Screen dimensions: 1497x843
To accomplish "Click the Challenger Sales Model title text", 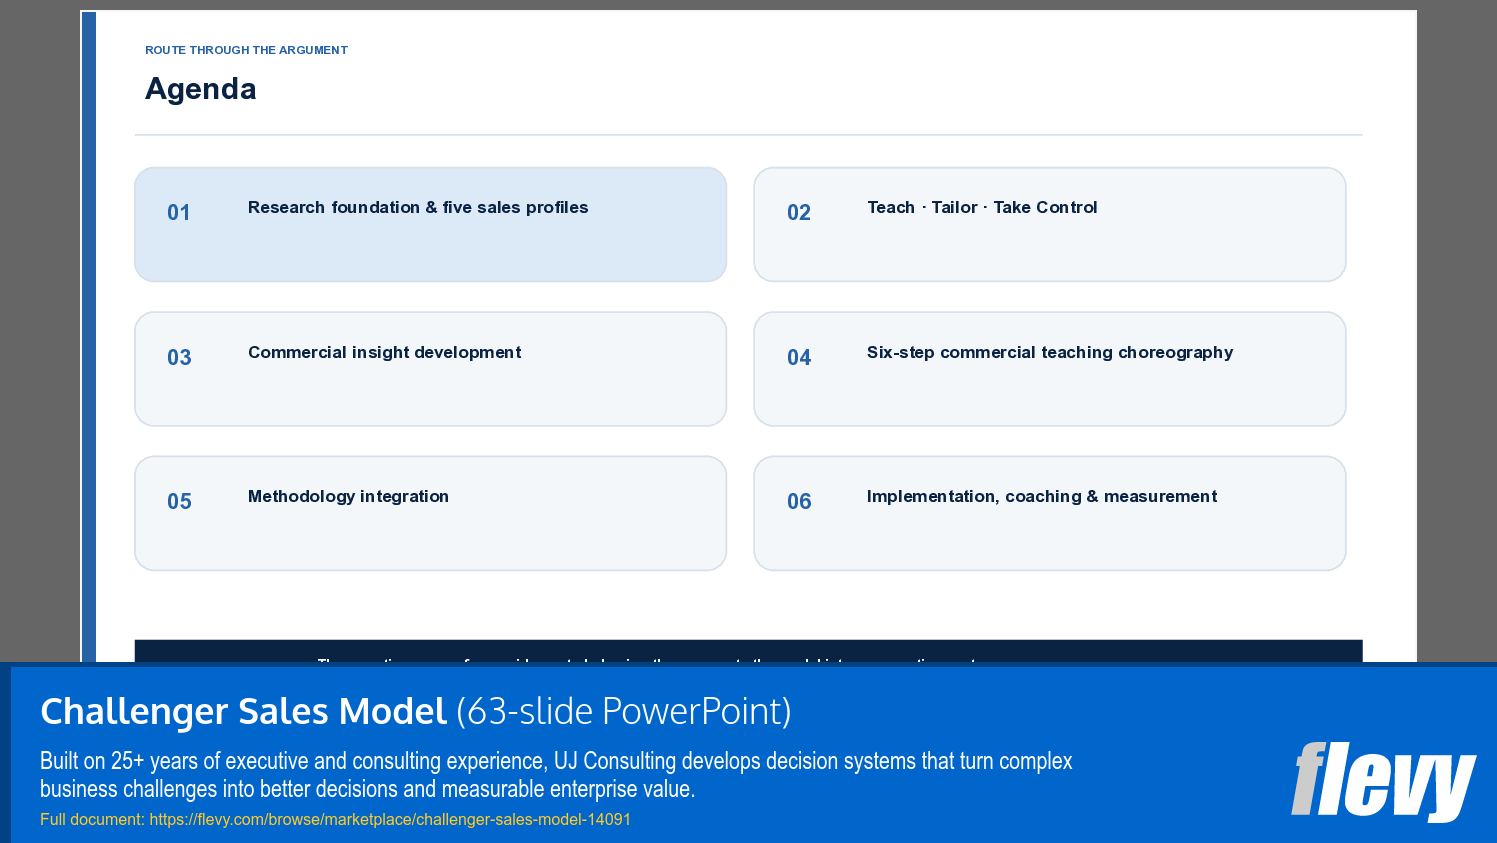I will [x=243, y=711].
